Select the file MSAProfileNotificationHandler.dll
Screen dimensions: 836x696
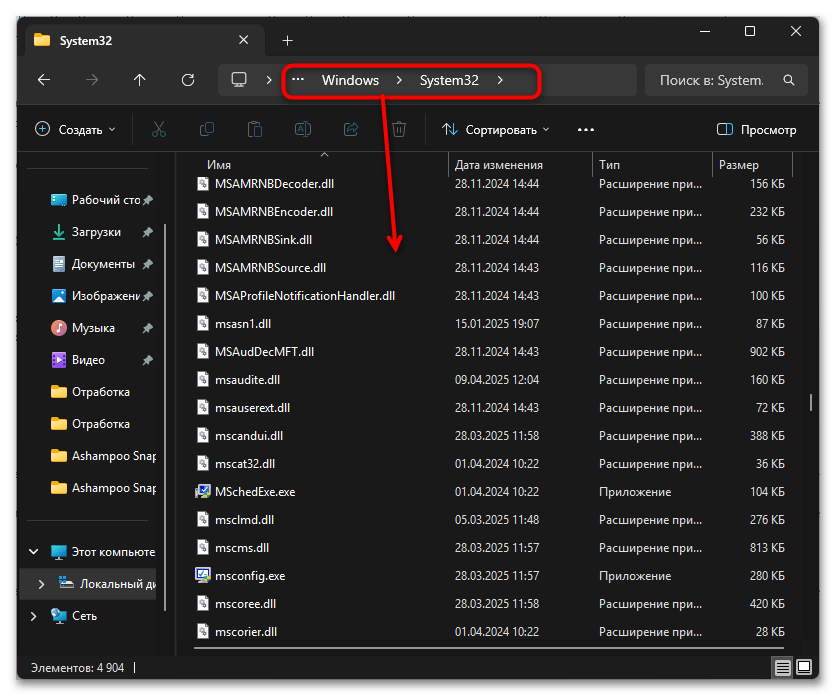click(x=305, y=296)
